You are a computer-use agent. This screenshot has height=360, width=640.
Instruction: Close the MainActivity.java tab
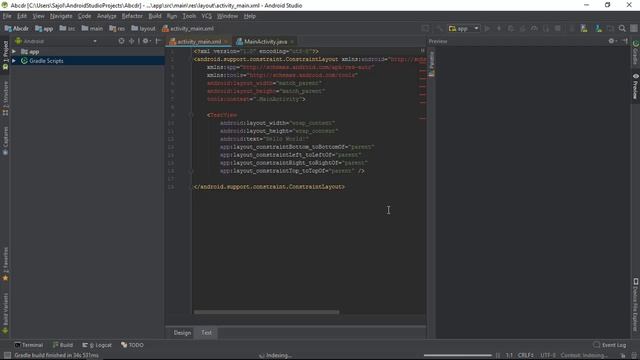pyautogui.click(x=292, y=42)
